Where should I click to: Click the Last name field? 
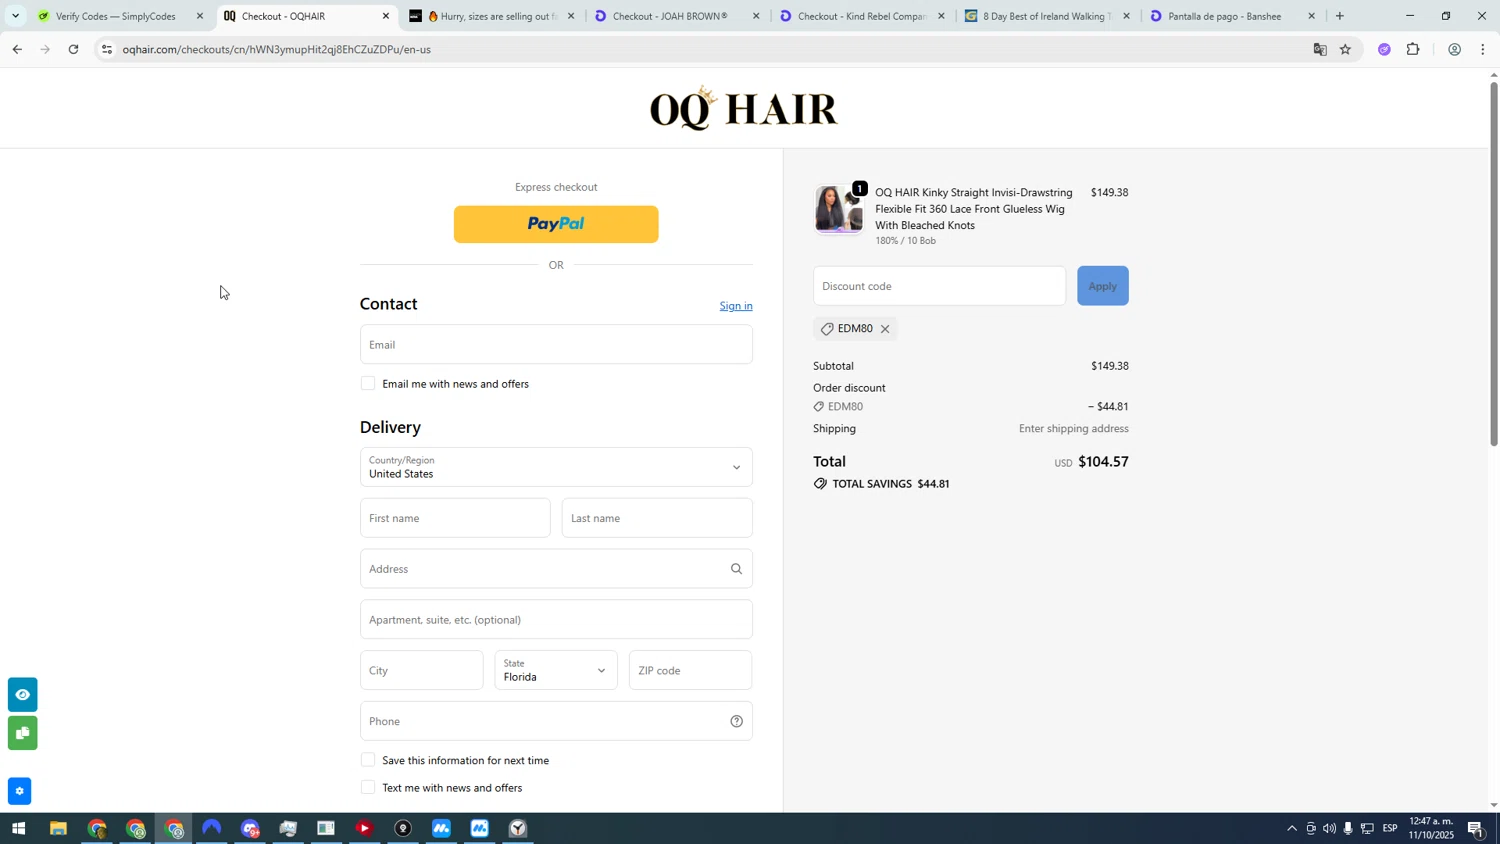pos(657,518)
